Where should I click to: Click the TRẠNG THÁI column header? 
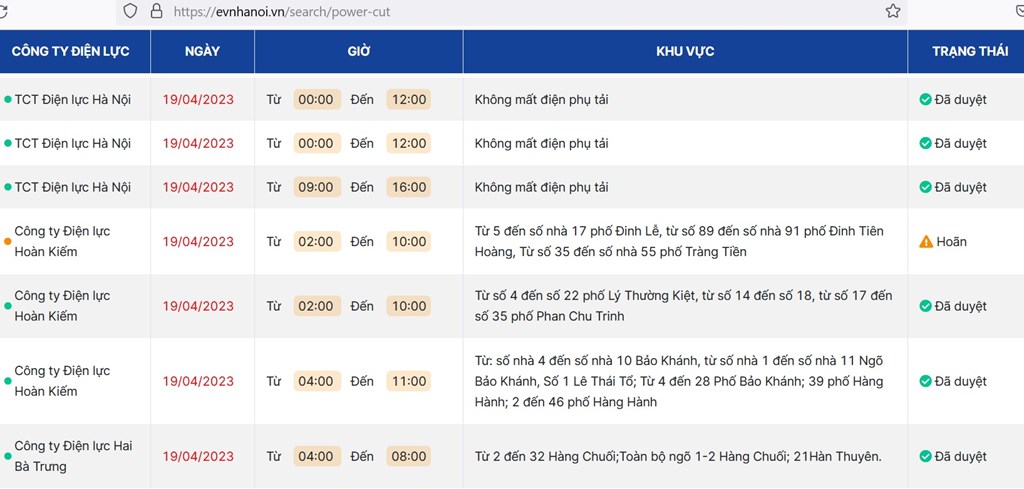tap(970, 52)
